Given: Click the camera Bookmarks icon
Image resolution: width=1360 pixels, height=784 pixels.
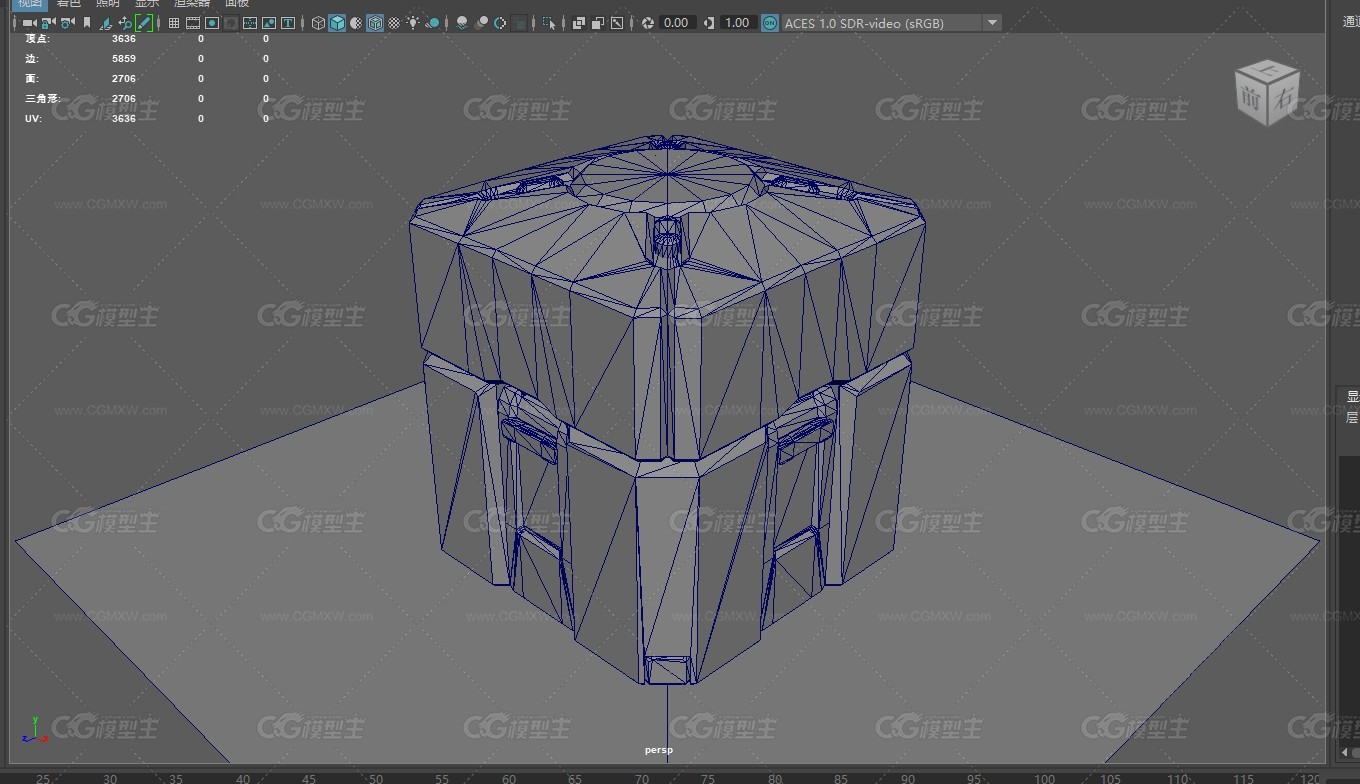Looking at the screenshot, I should [87, 23].
